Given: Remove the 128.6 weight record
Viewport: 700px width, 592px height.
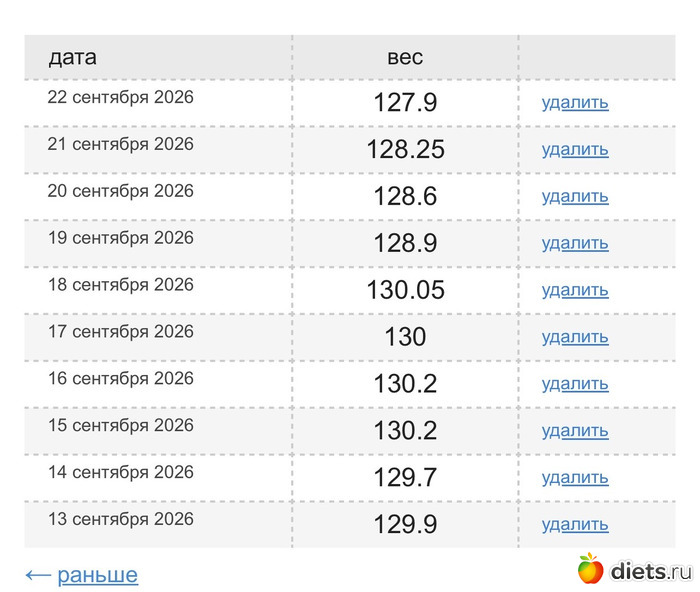Looking at the screenshot, I should coord(575,196).
